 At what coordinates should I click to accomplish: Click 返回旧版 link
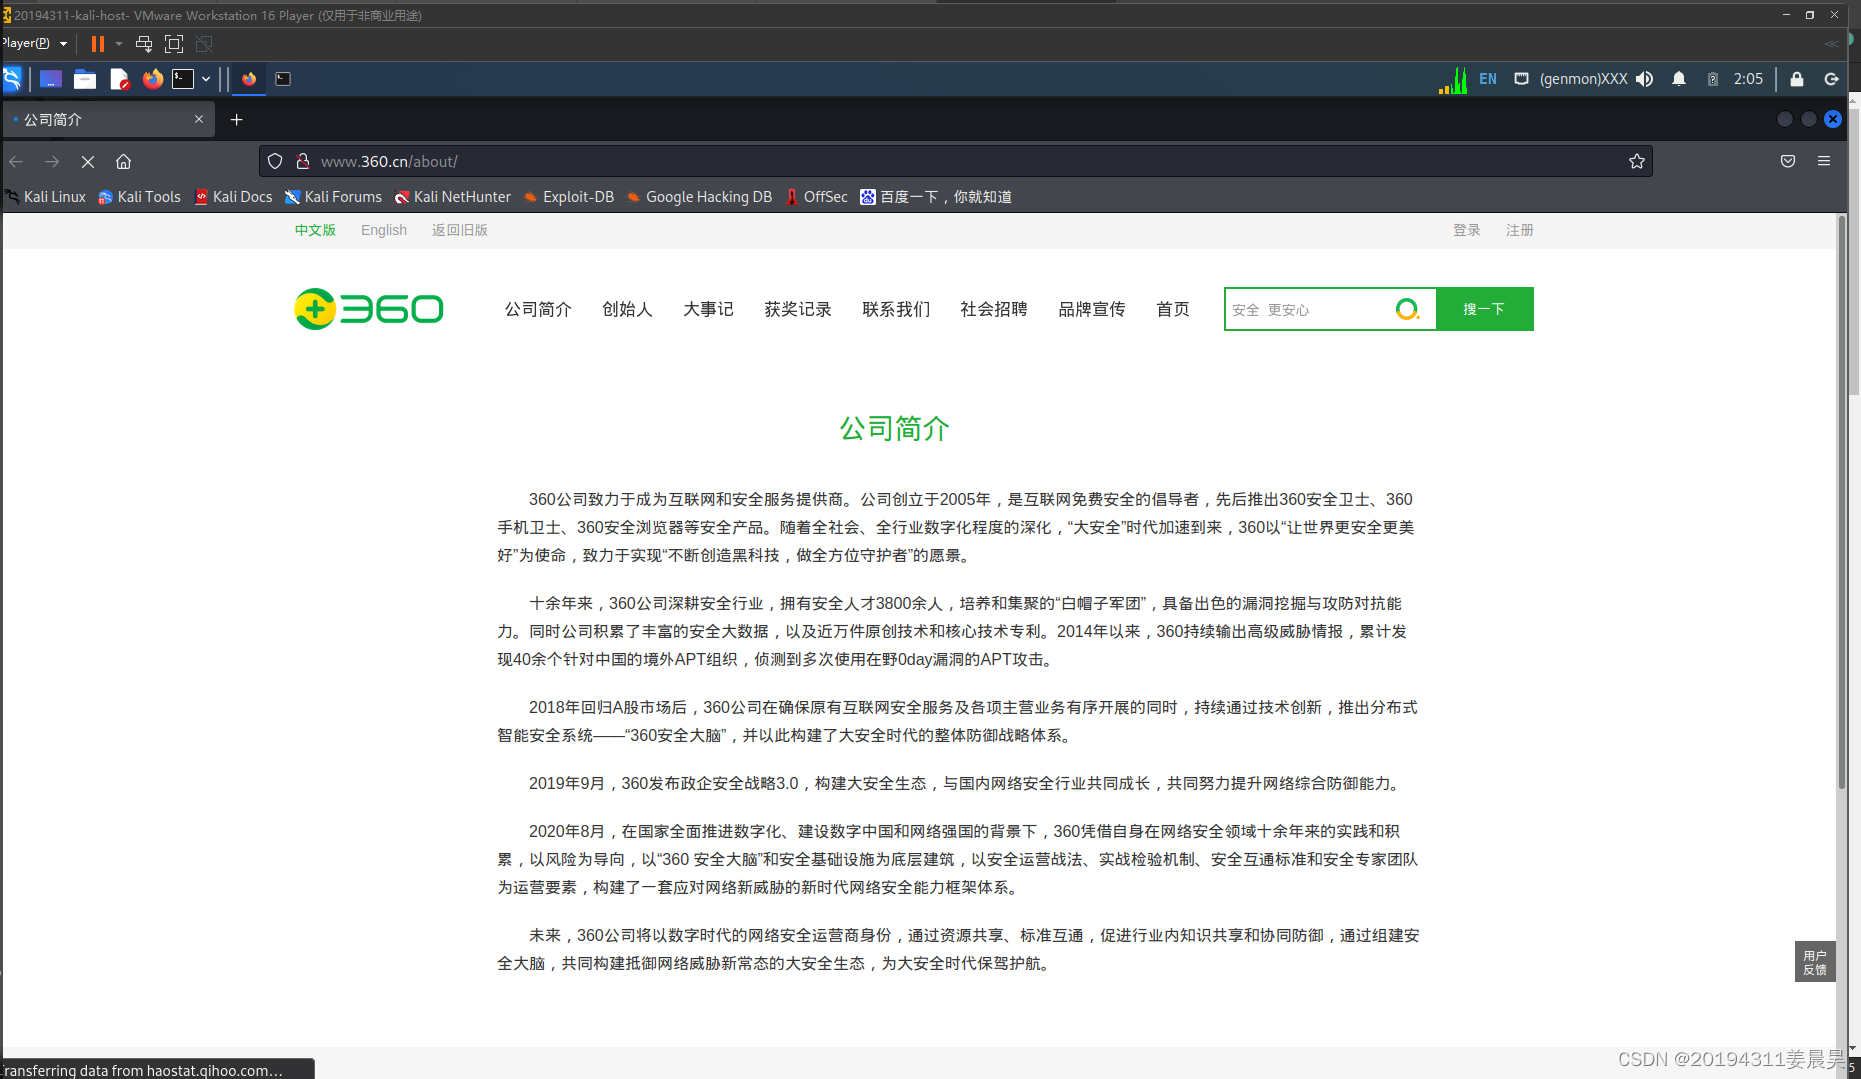coord(460,230)
